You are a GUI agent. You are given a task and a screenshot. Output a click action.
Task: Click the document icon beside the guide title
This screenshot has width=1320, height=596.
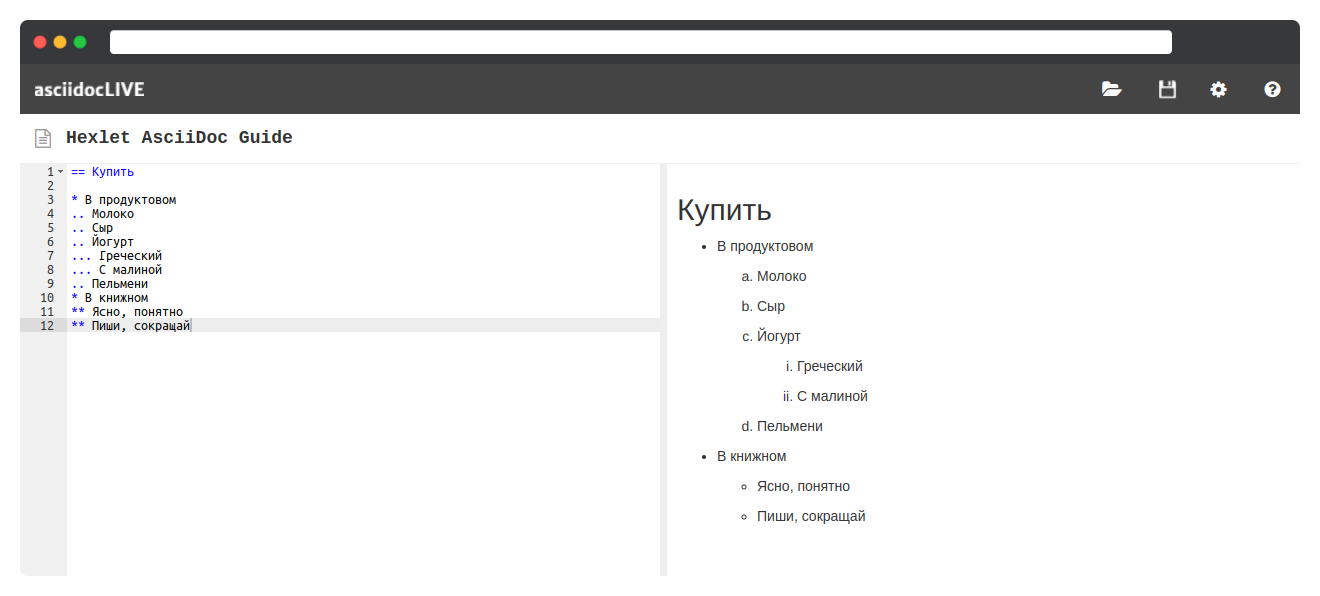[40, 137]
